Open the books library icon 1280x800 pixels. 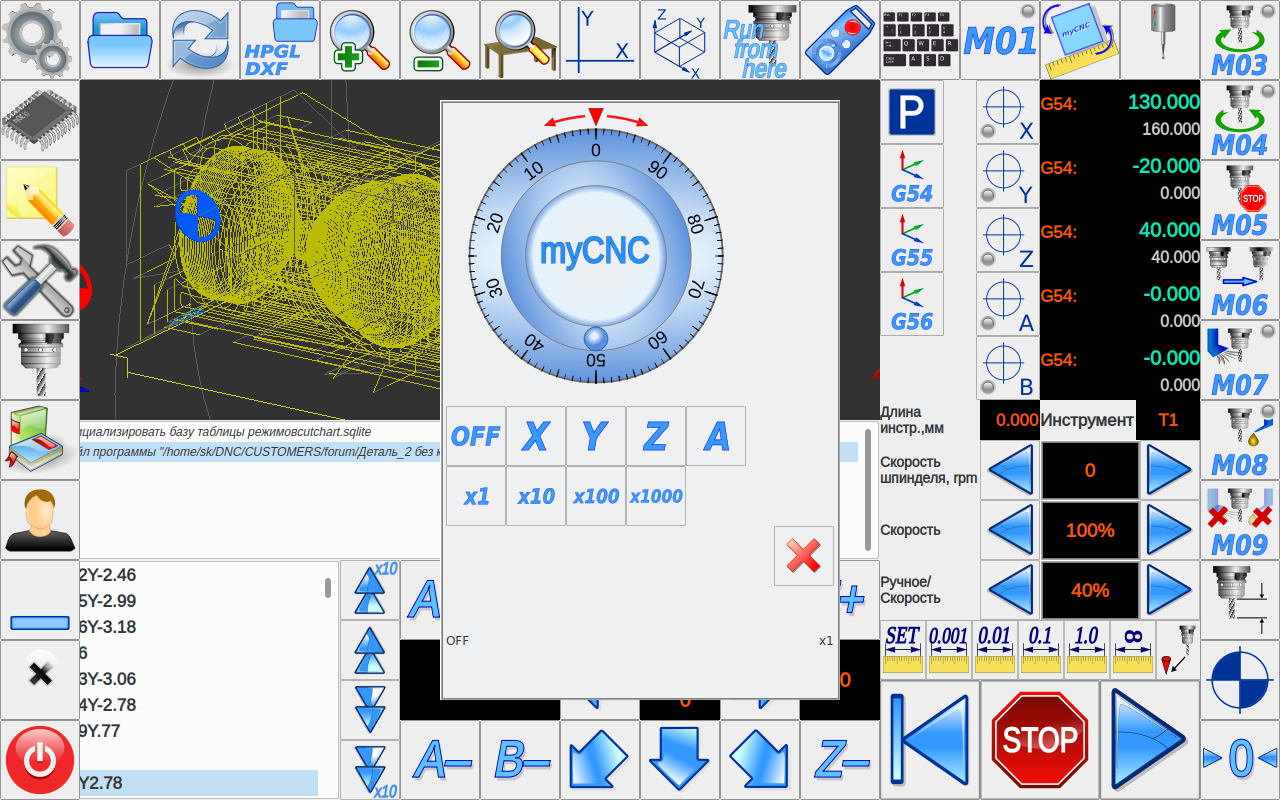pos(40,440)
